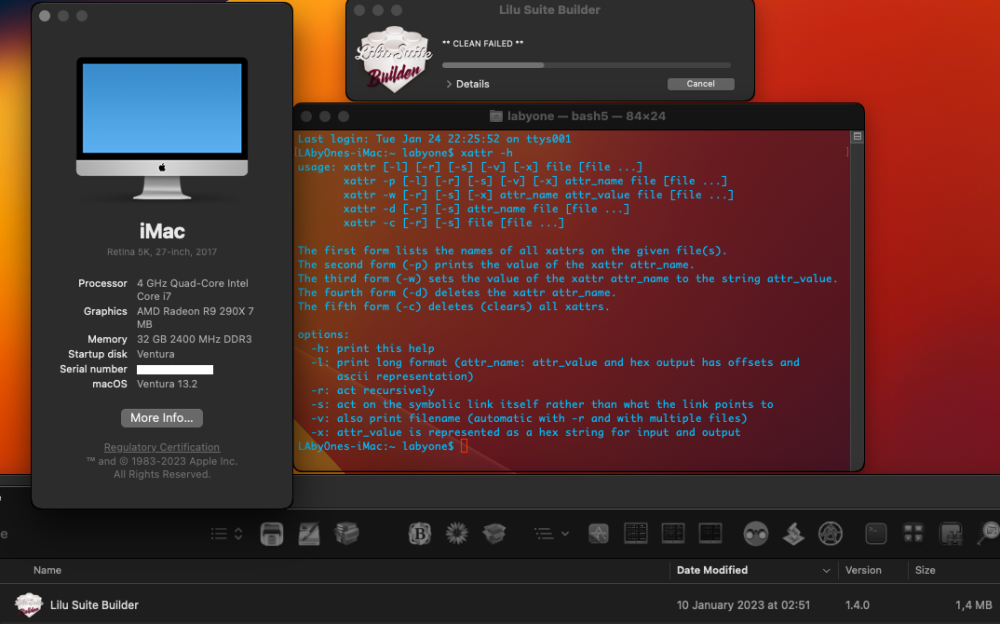Click the 'iMac' heading in About This Mac
Viewport: 1000px width, 624px height.
pos(162,230)
